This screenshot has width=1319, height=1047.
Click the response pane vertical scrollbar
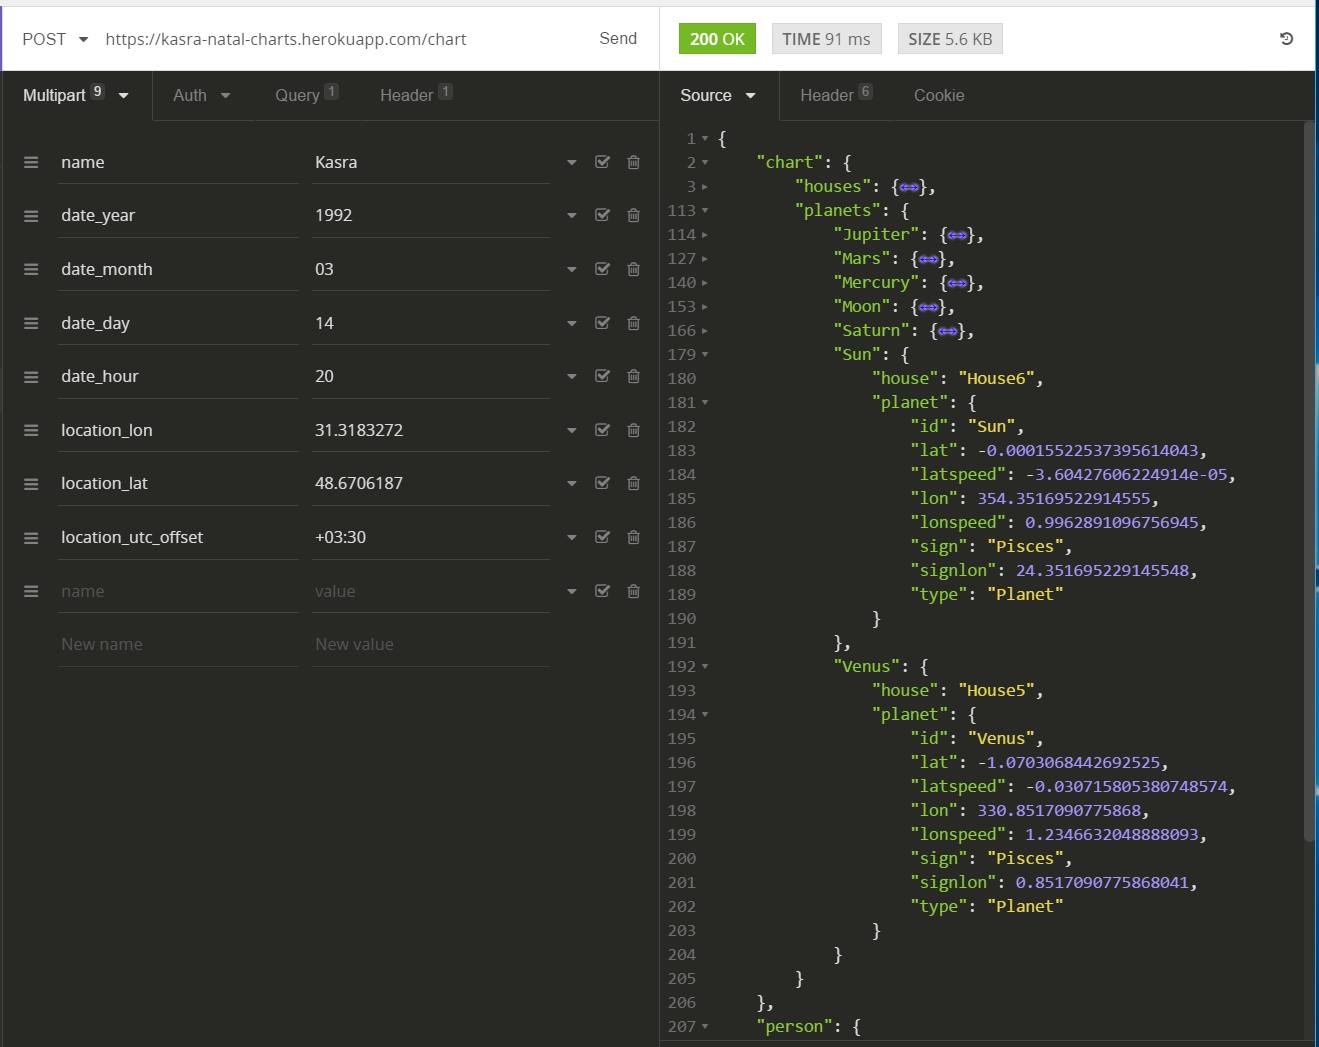1309,480
